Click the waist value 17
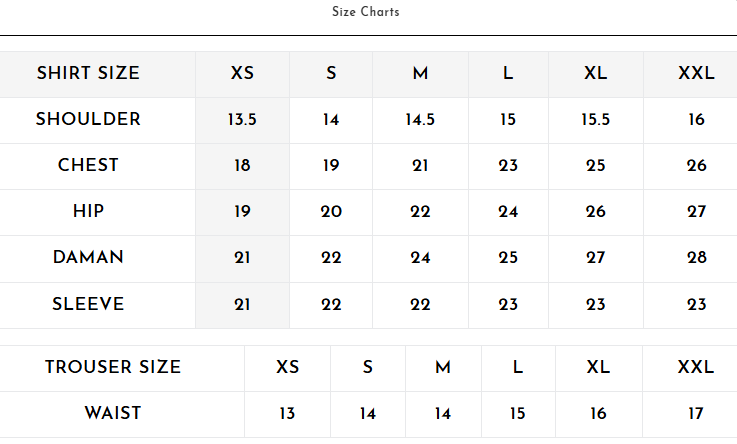Image resolution: width=737 pixels, height=444 pixels. pos(696,414)
